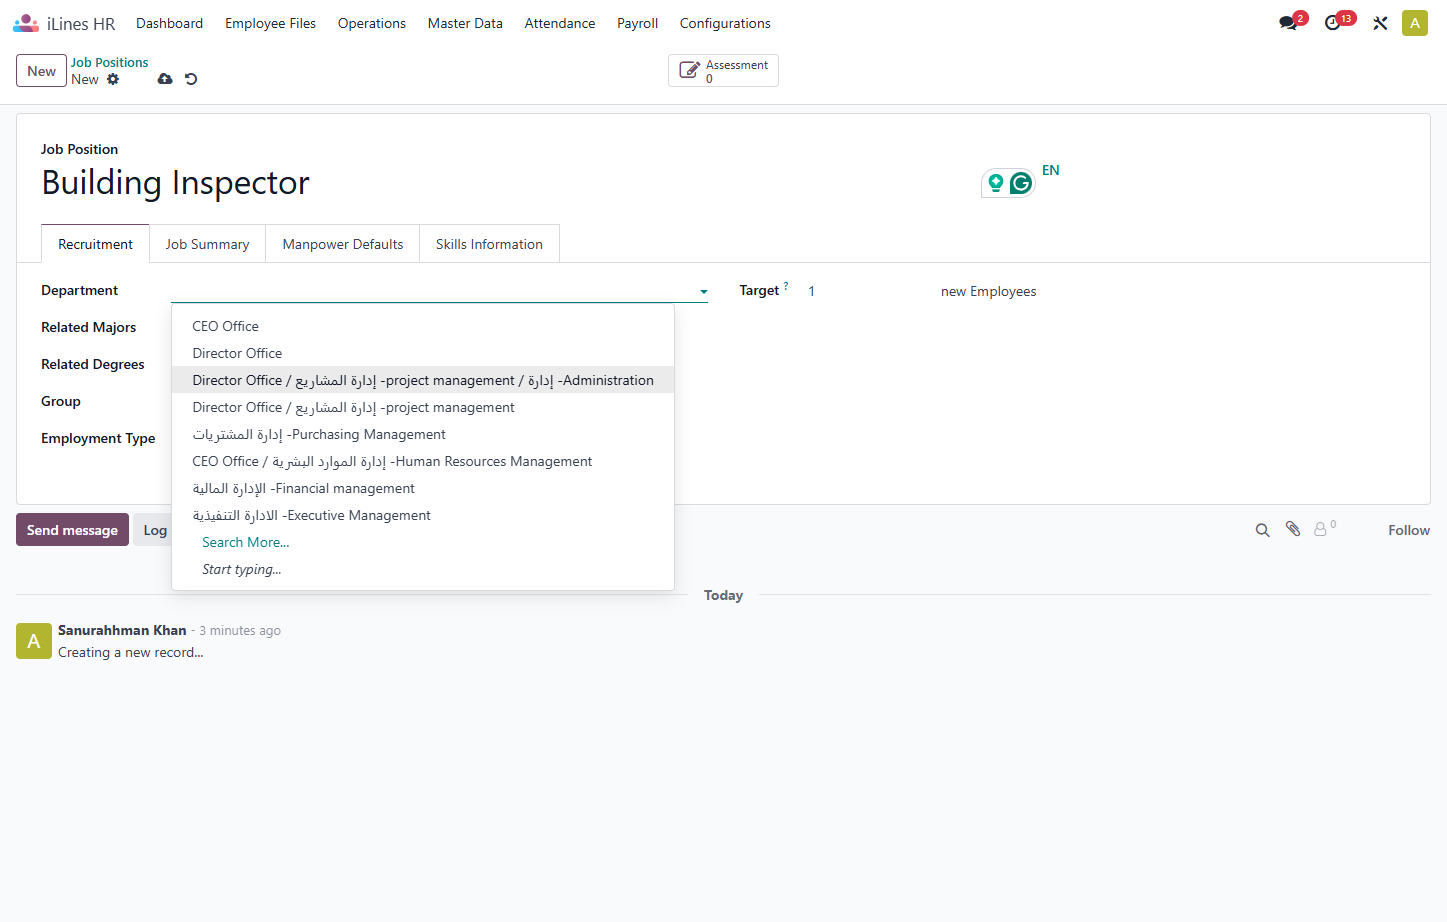Open the Assessment stat button
This screenshot has height=922, width=1447.
723,71
